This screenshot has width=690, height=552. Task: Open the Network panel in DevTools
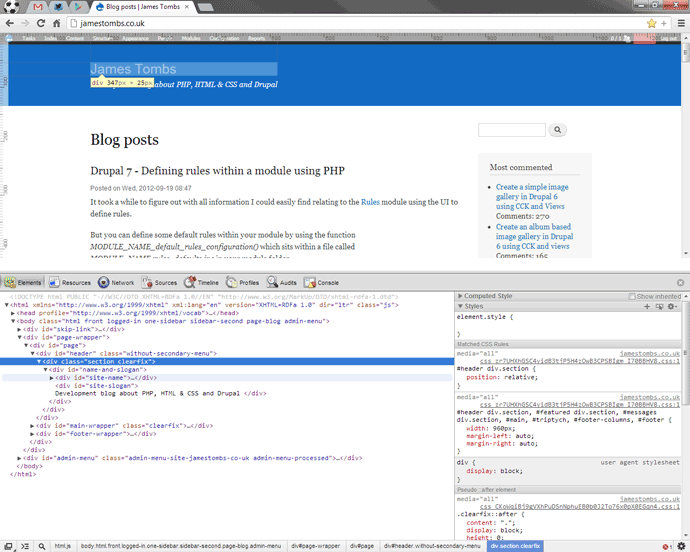pos(116,283)
